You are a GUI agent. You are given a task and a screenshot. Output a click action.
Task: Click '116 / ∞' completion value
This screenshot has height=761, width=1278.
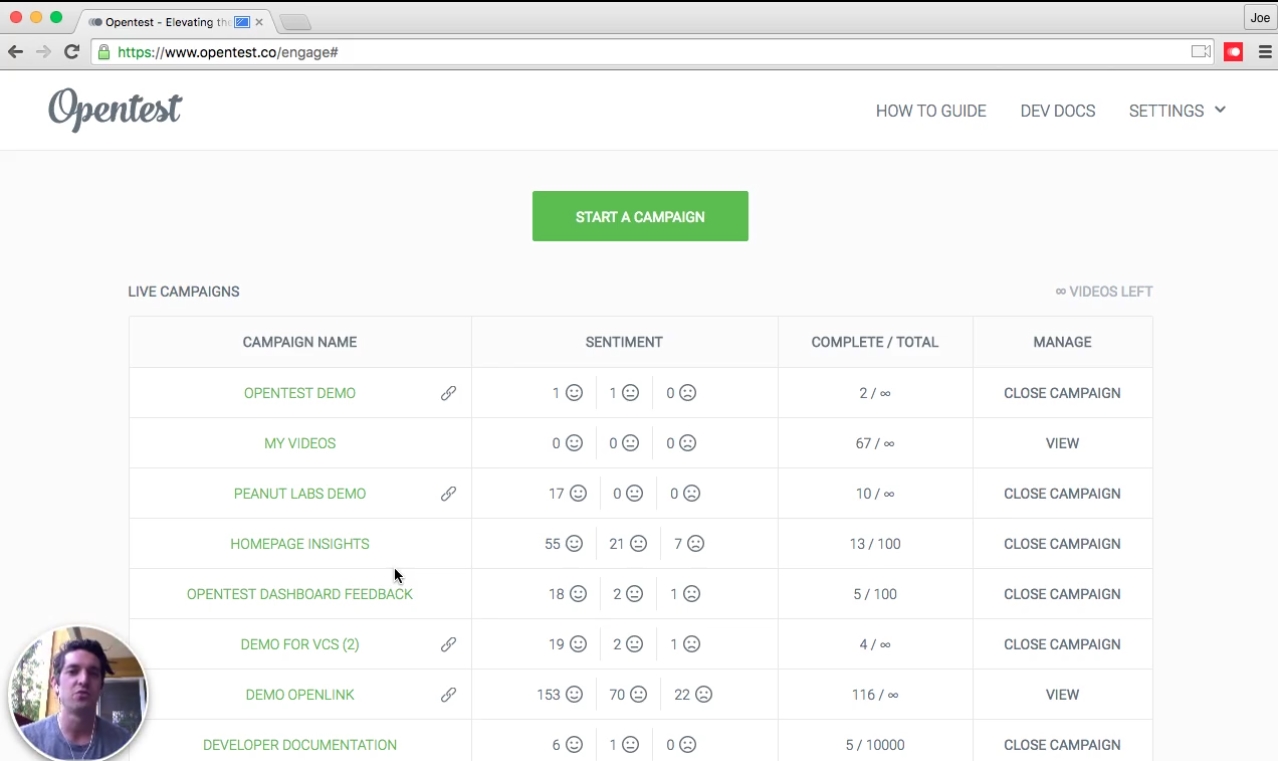coord(875,694)
